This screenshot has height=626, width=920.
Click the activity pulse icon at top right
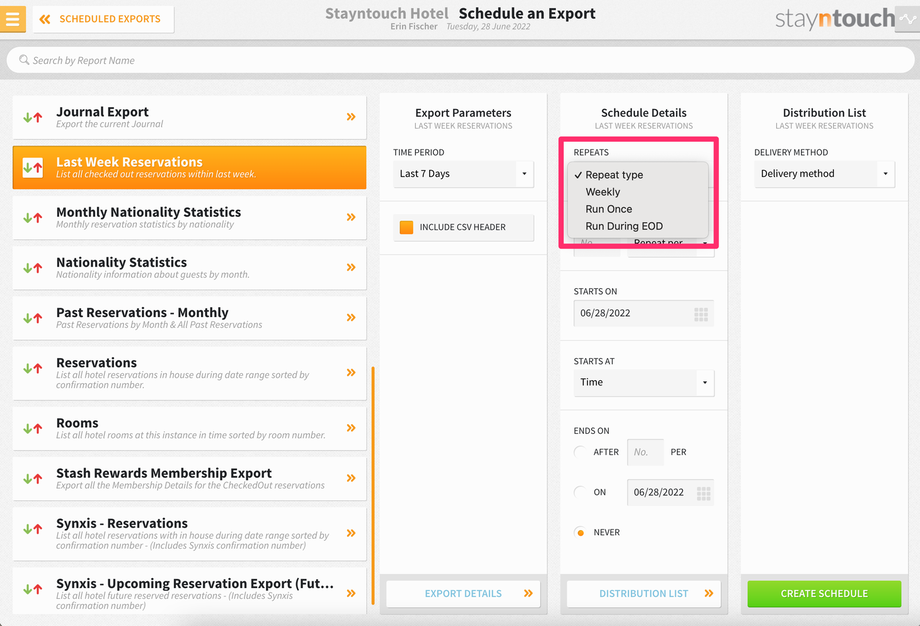[908, 19]
